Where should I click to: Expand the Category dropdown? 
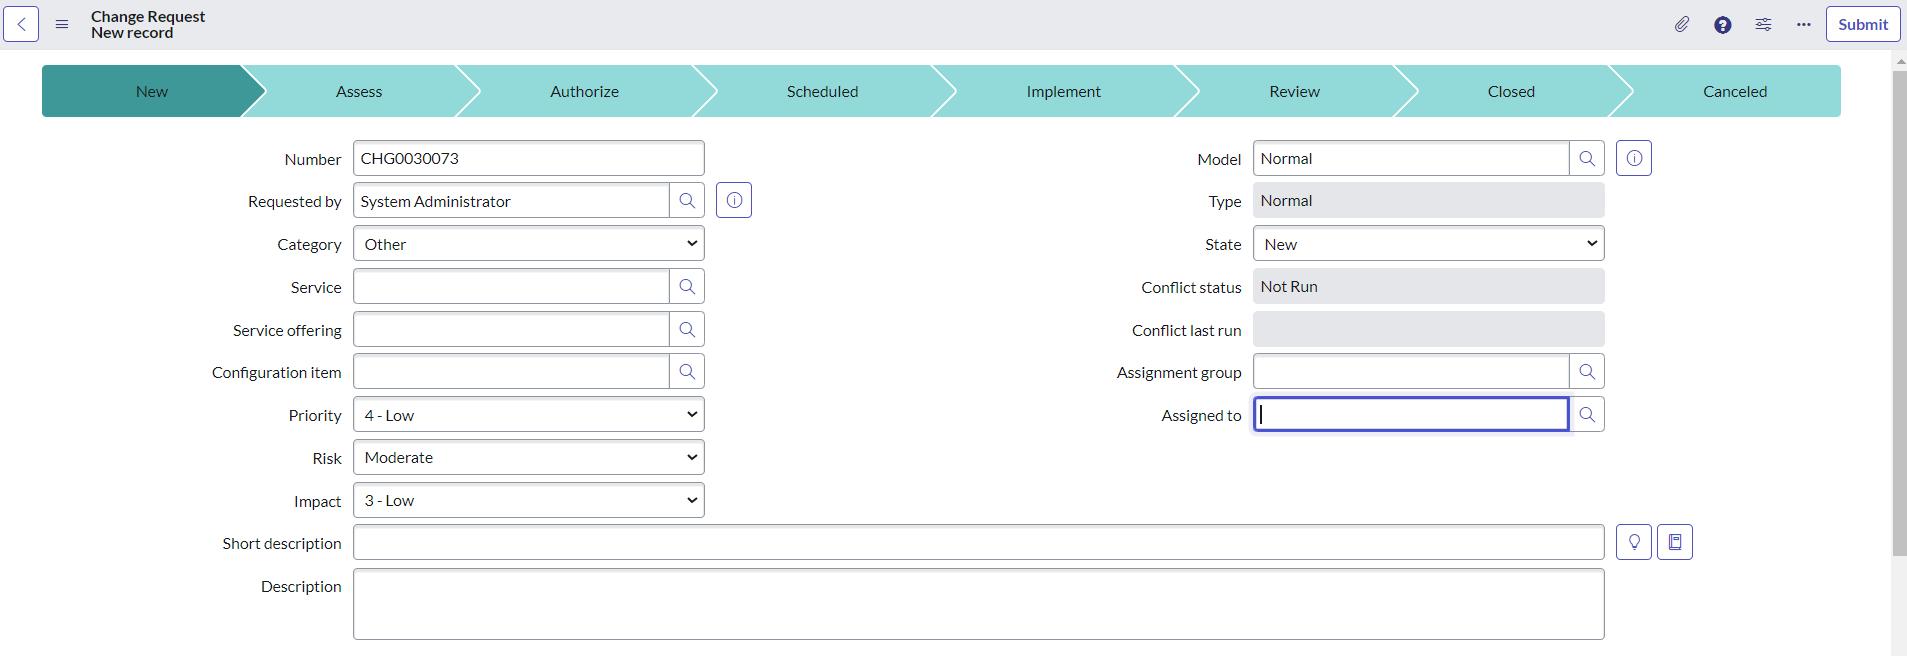(x=528, y=244)
